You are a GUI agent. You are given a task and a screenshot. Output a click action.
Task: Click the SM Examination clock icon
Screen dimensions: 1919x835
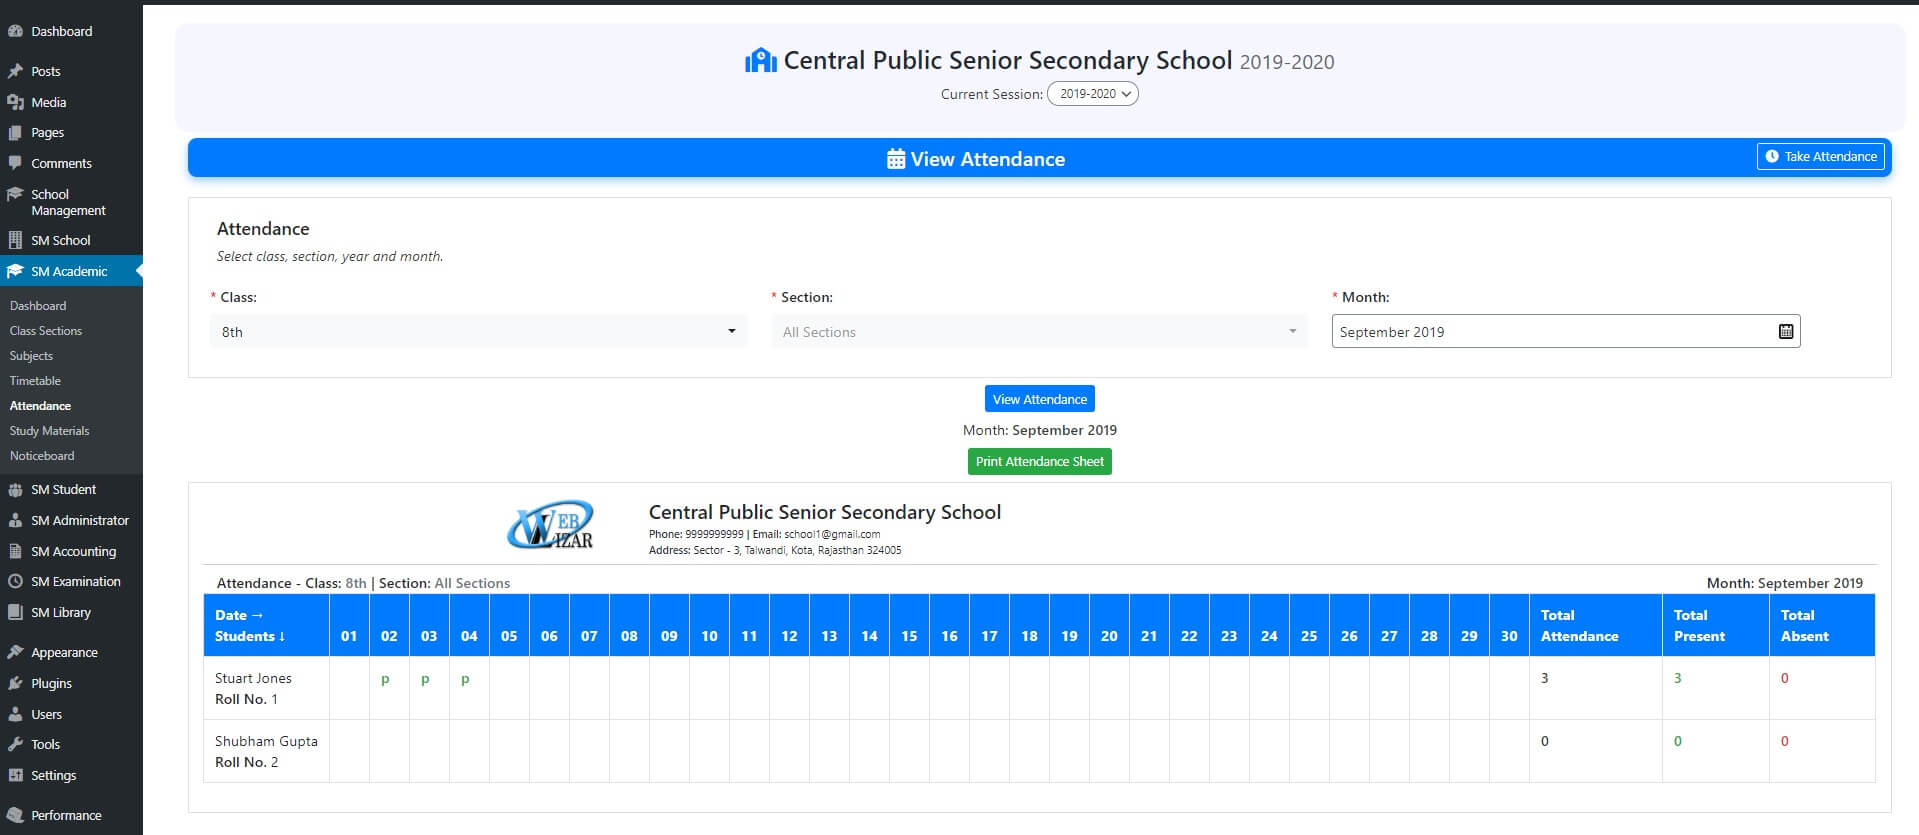coord(15,581)
